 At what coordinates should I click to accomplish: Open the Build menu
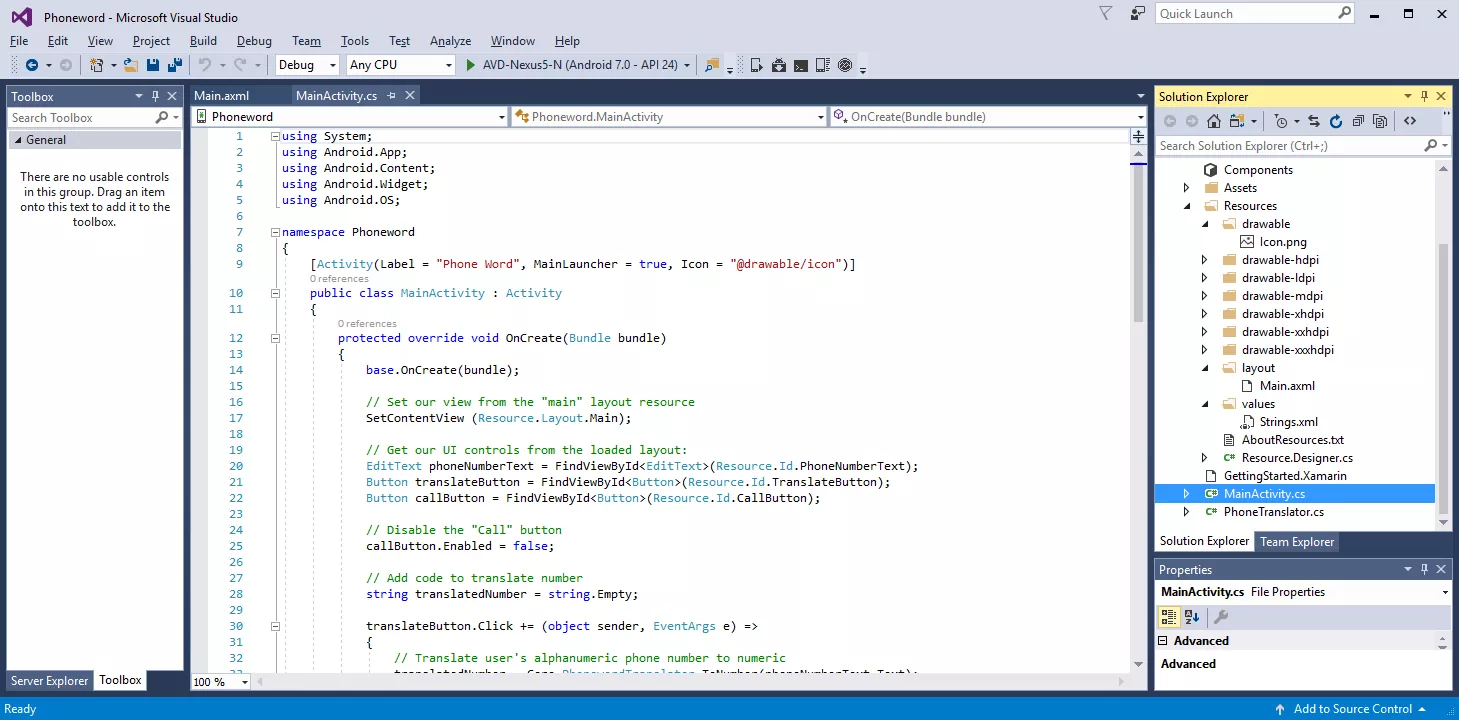click(203, 41)
